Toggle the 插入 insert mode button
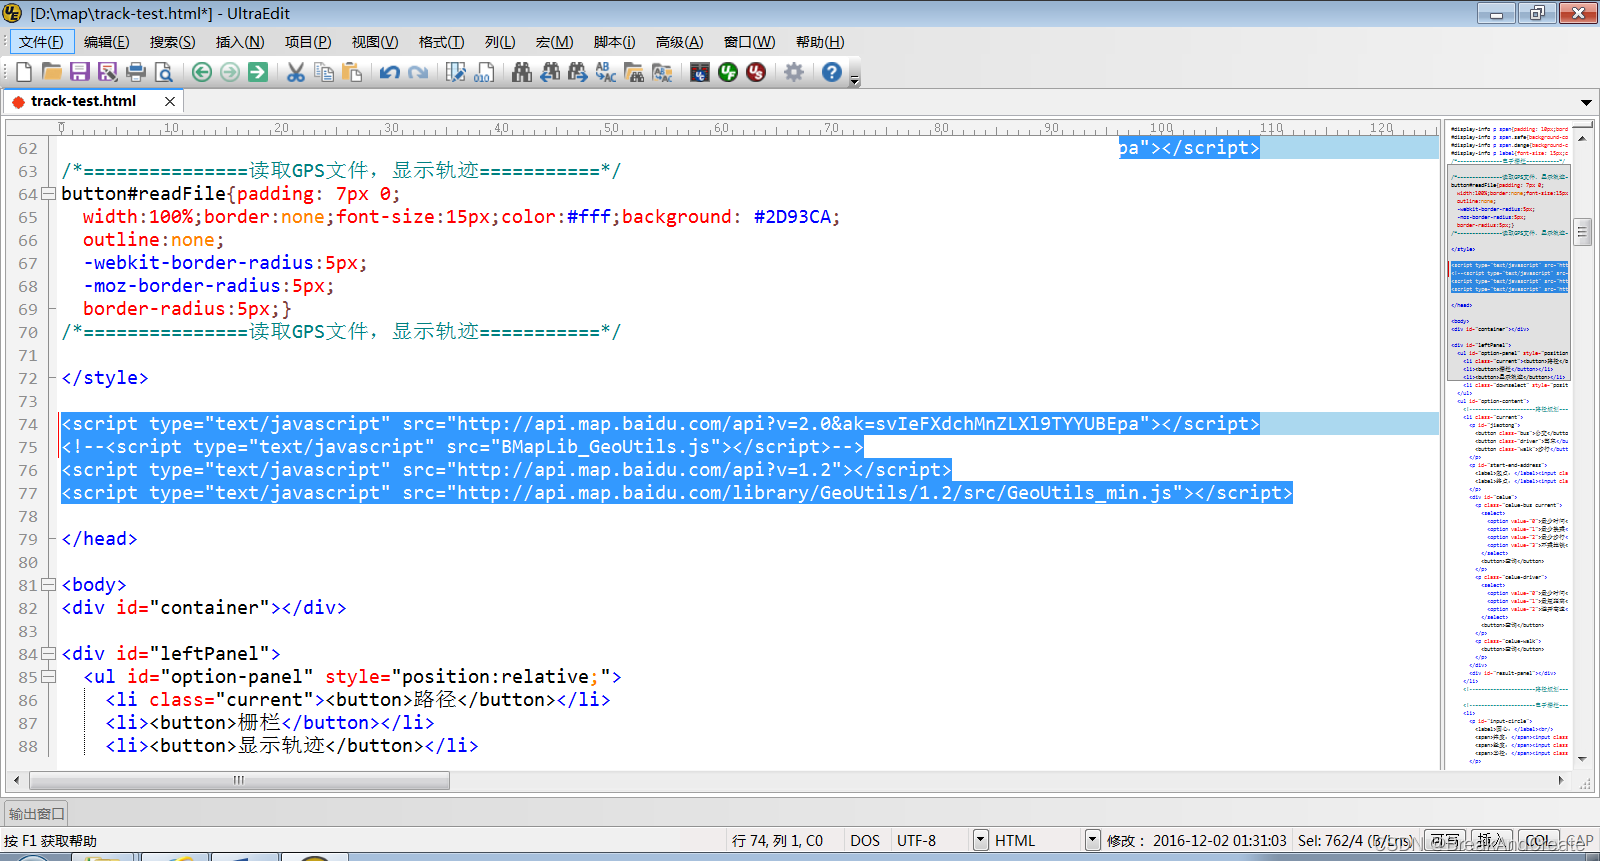 1491,841
